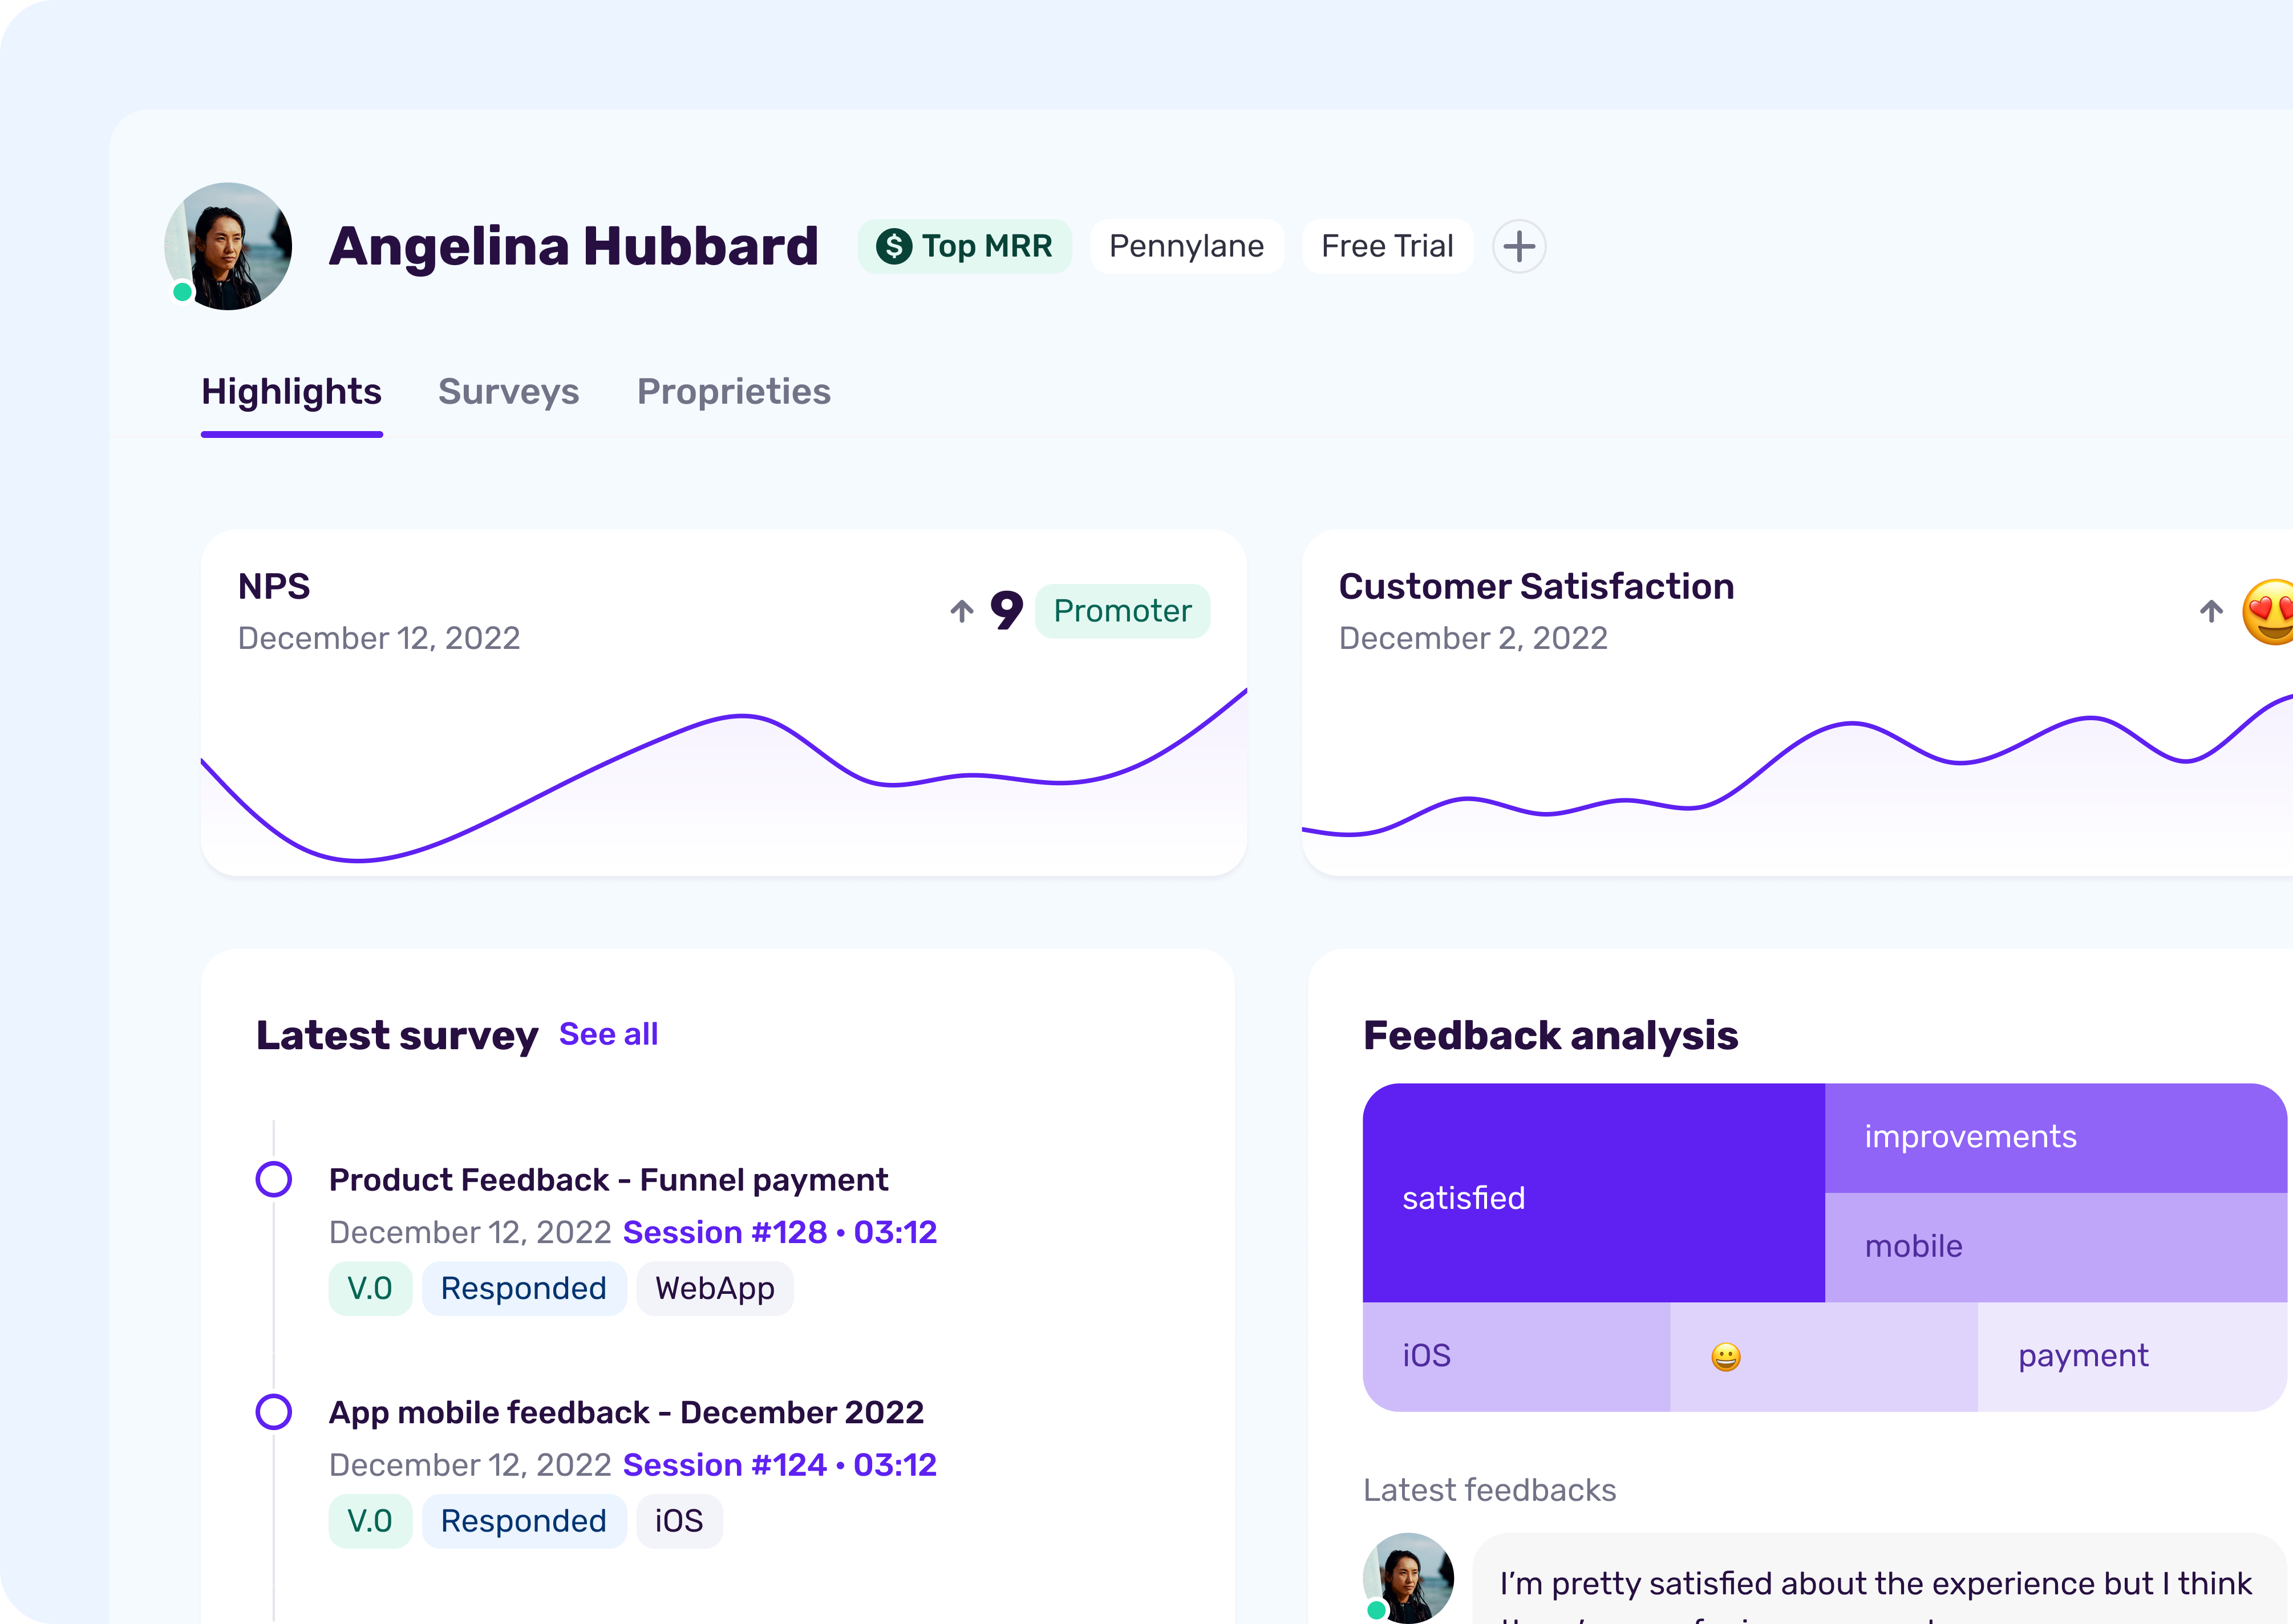Select the Highlights tab
This screenshot has width=2293, height=1624.
291,392
